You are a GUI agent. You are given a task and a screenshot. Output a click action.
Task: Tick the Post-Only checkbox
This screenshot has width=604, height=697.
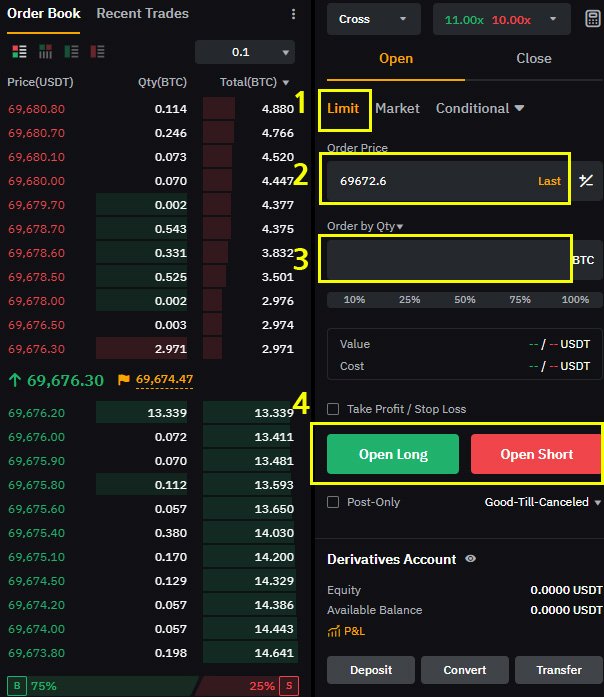click(x=333, y=502)
